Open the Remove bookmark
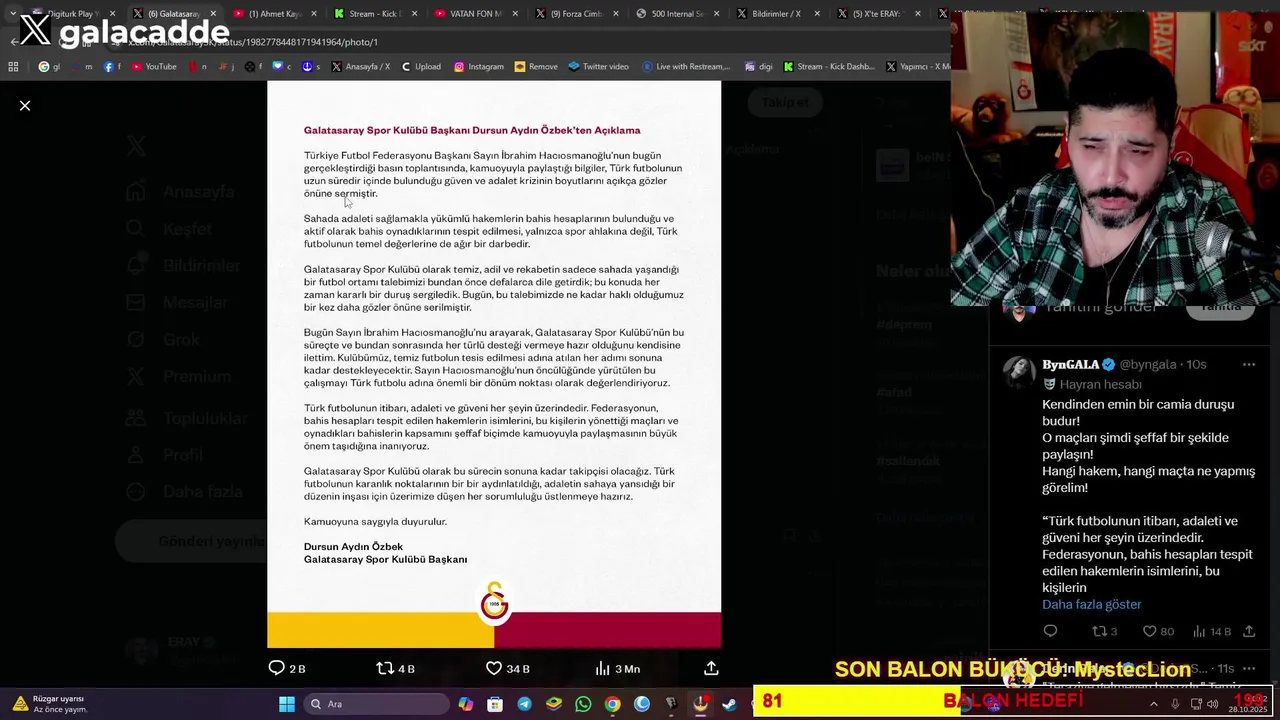The width and height of the screenshot is (1280, 720). point(536,66)
